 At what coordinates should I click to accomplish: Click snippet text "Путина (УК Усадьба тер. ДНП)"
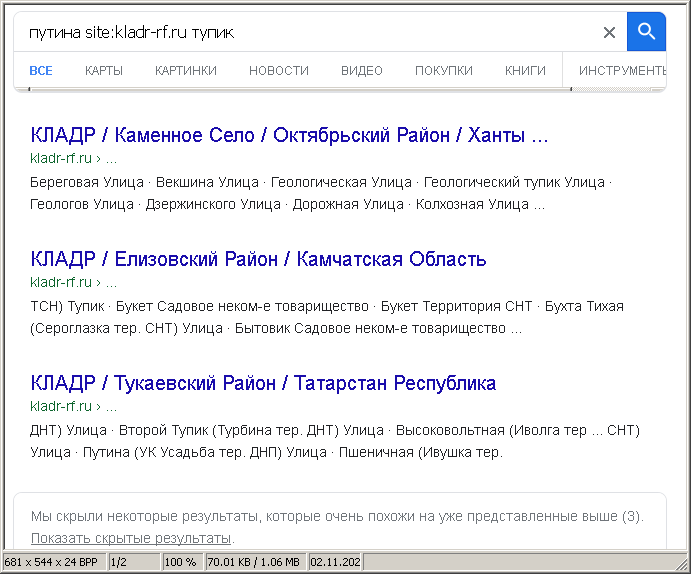point(182,452)
